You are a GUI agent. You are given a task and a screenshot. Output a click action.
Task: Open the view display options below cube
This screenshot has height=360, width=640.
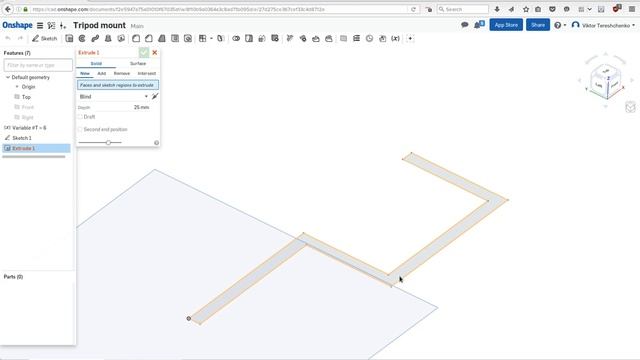(630, 107)
